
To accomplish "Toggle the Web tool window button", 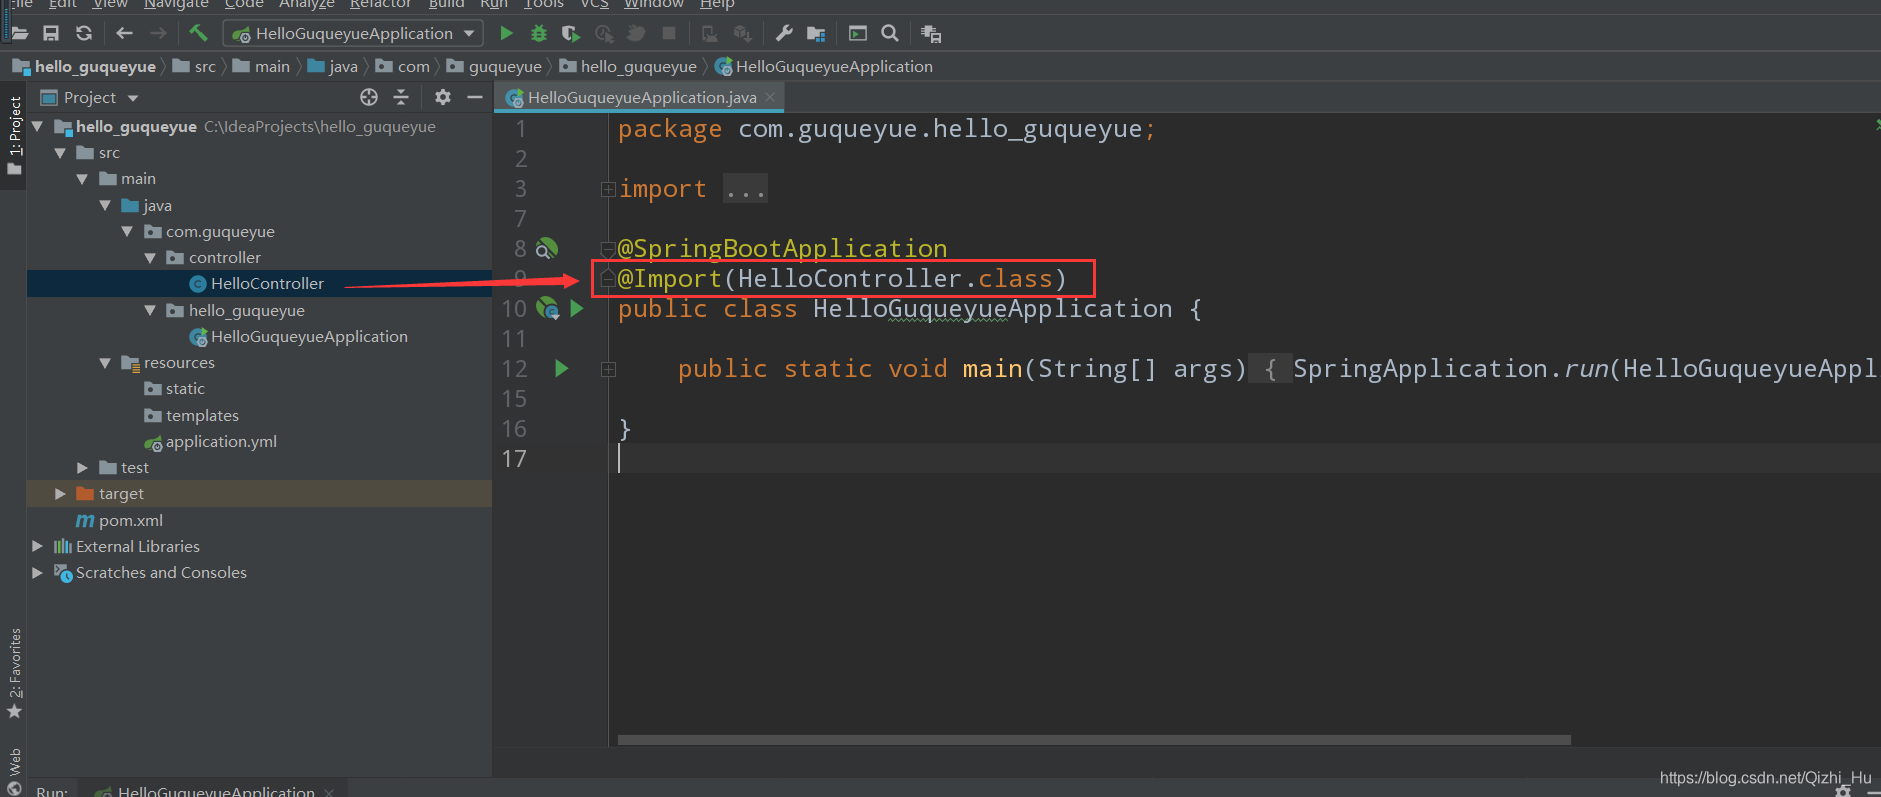I will (x=14, y=770).
